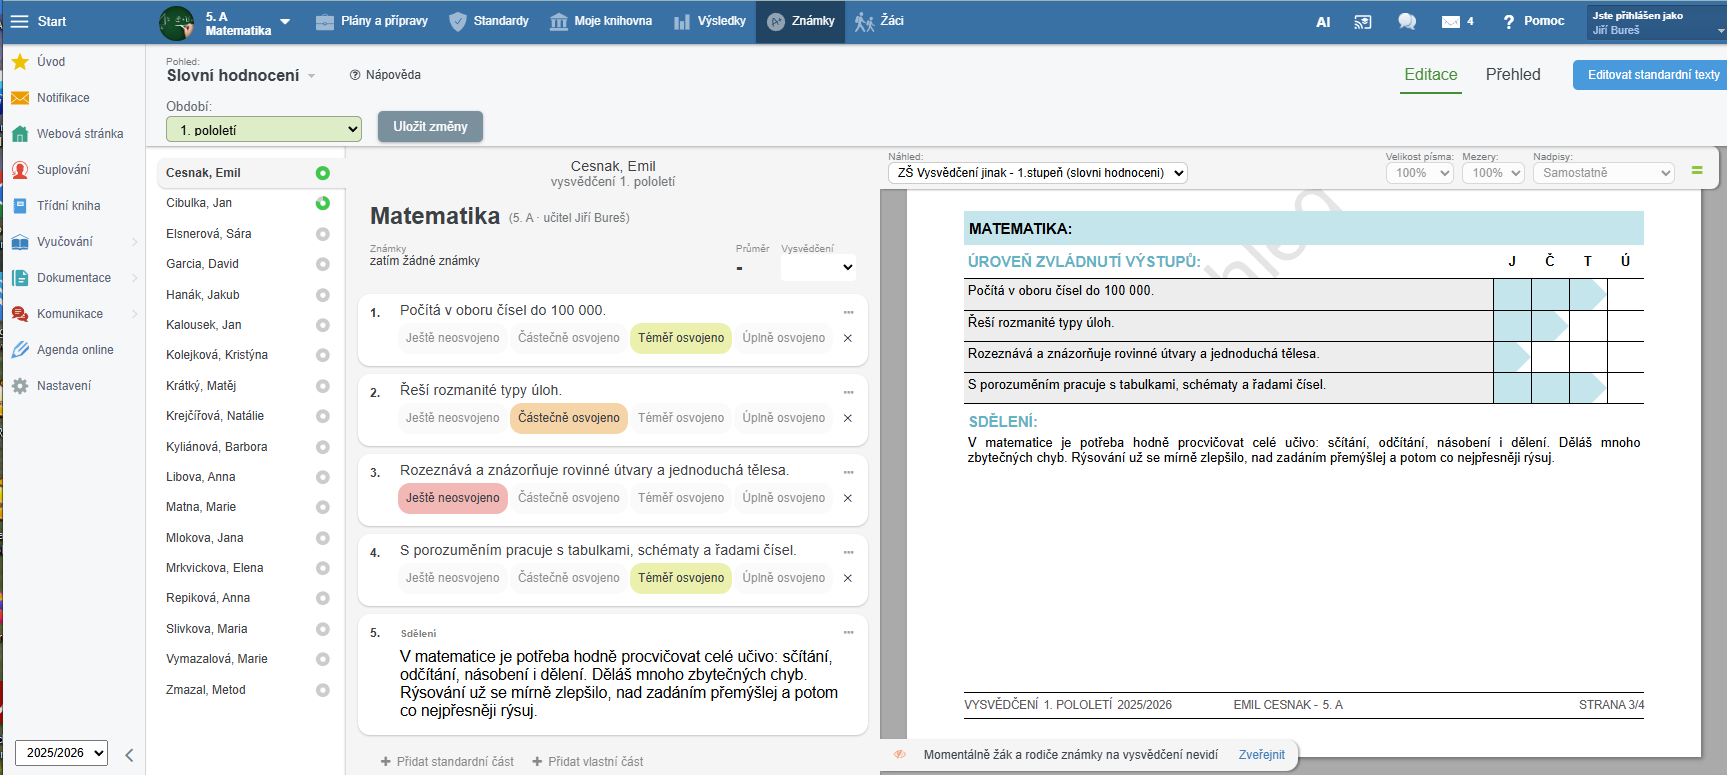Mark outcome 2 as Téměř osvojeno
The width and height of the screenshot is (1727, 775).
(x=680, y=418)
